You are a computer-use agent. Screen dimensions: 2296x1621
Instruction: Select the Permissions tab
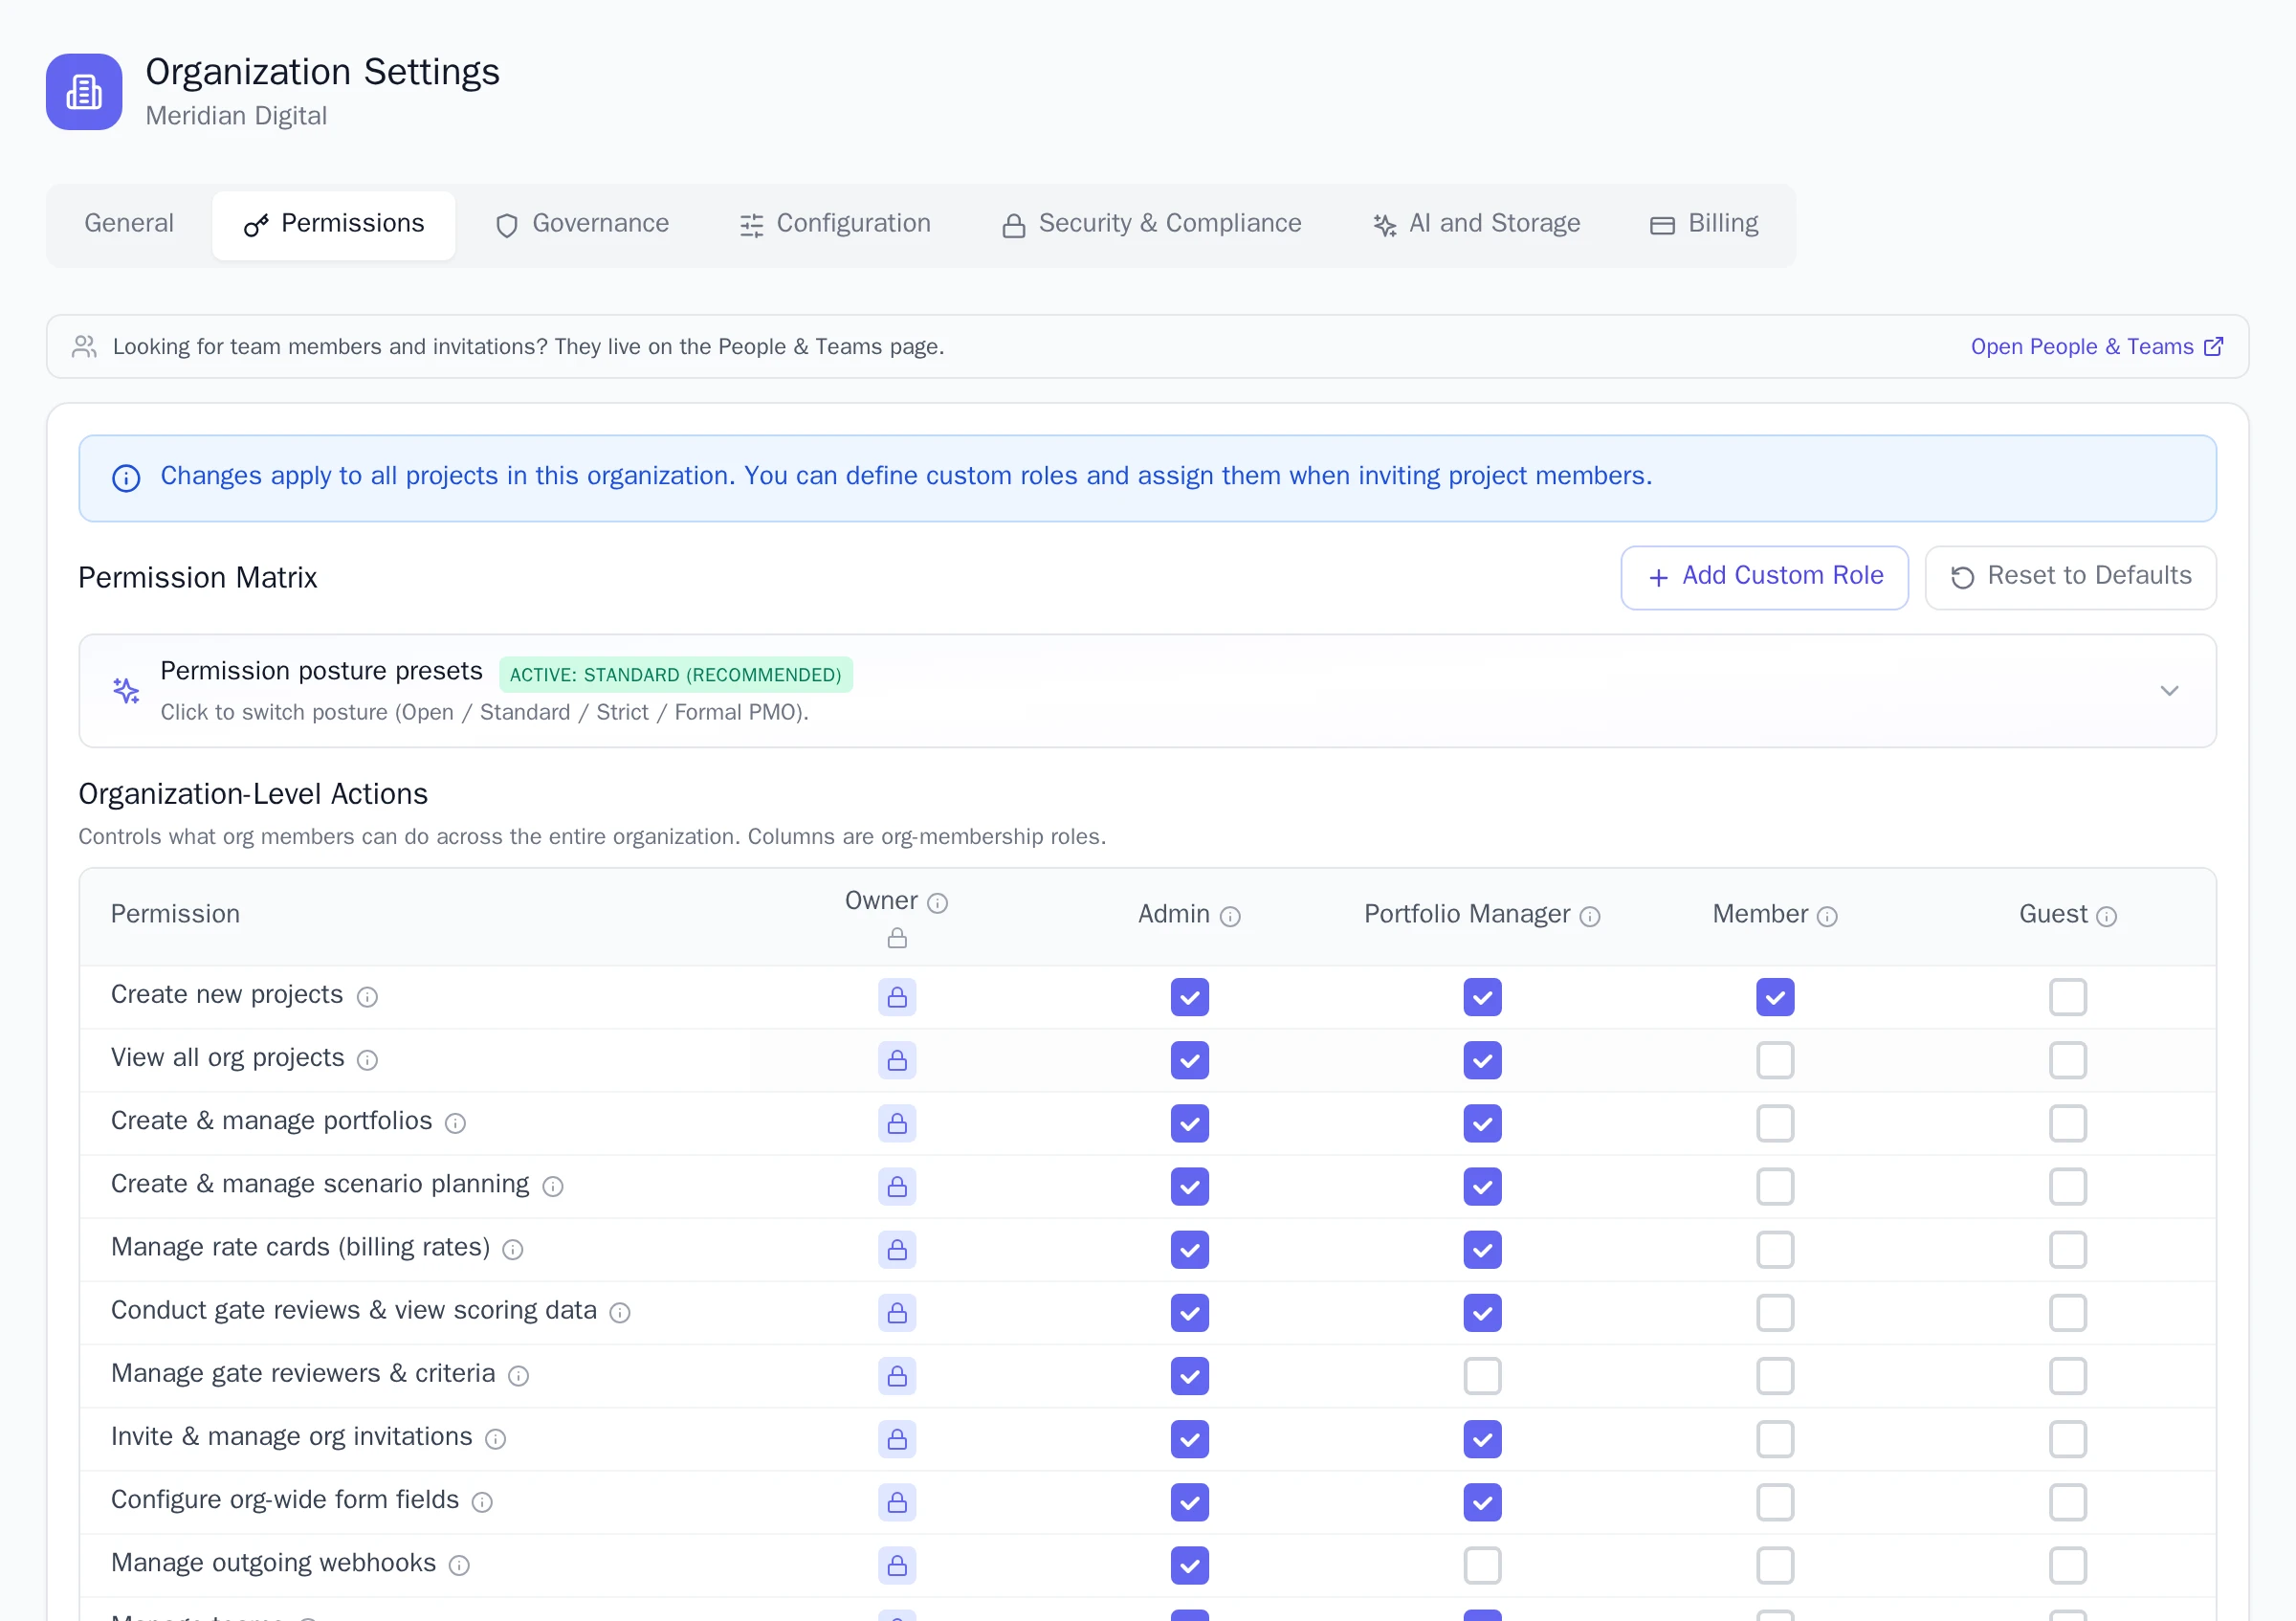point(334,225)
